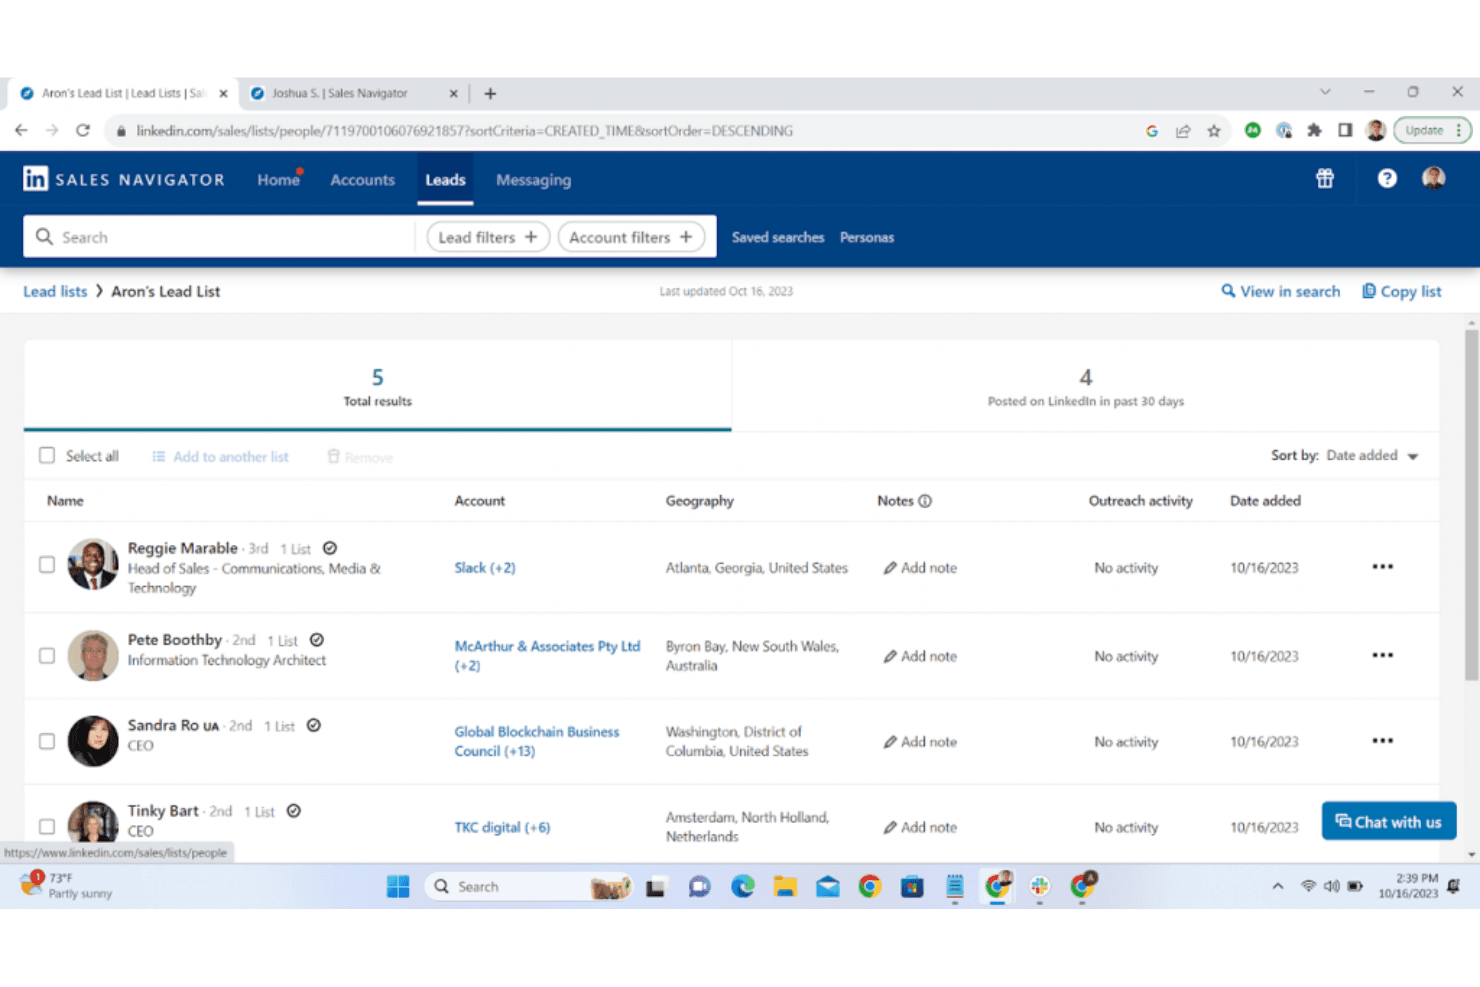Open Reggie Marable profile photo

[x=93, y=564]
